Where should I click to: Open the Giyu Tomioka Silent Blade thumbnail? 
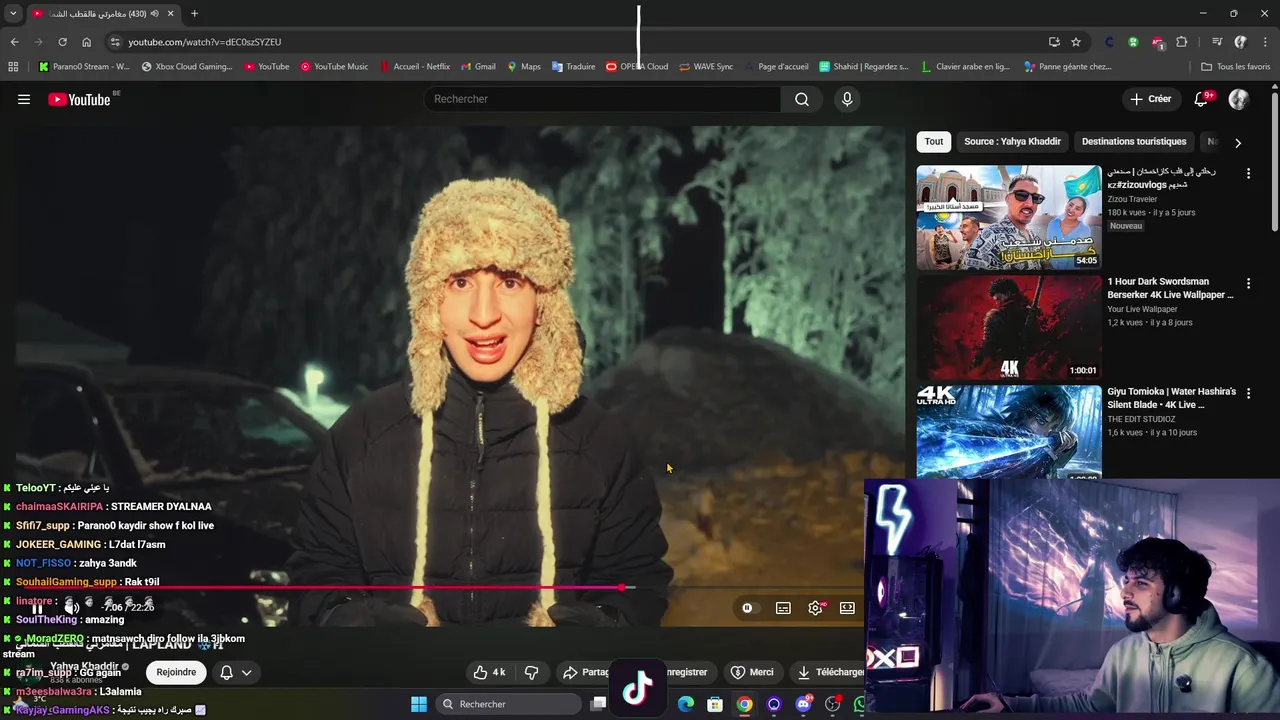(1009, 432)
